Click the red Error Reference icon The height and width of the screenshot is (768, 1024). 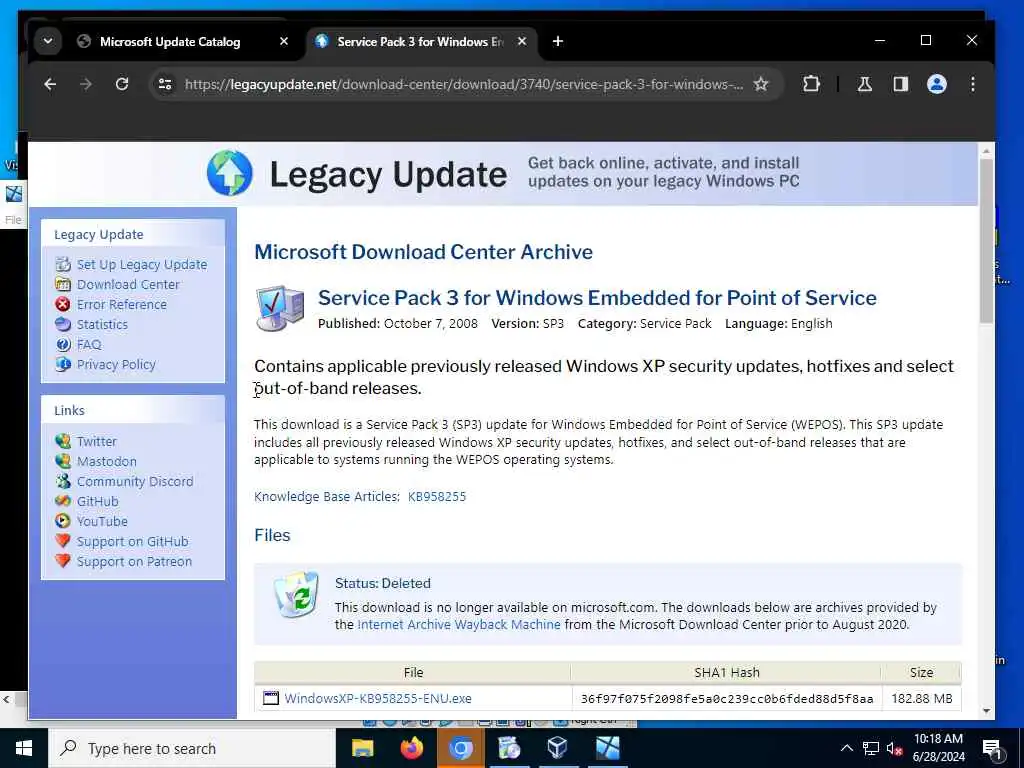click(63, 304)
